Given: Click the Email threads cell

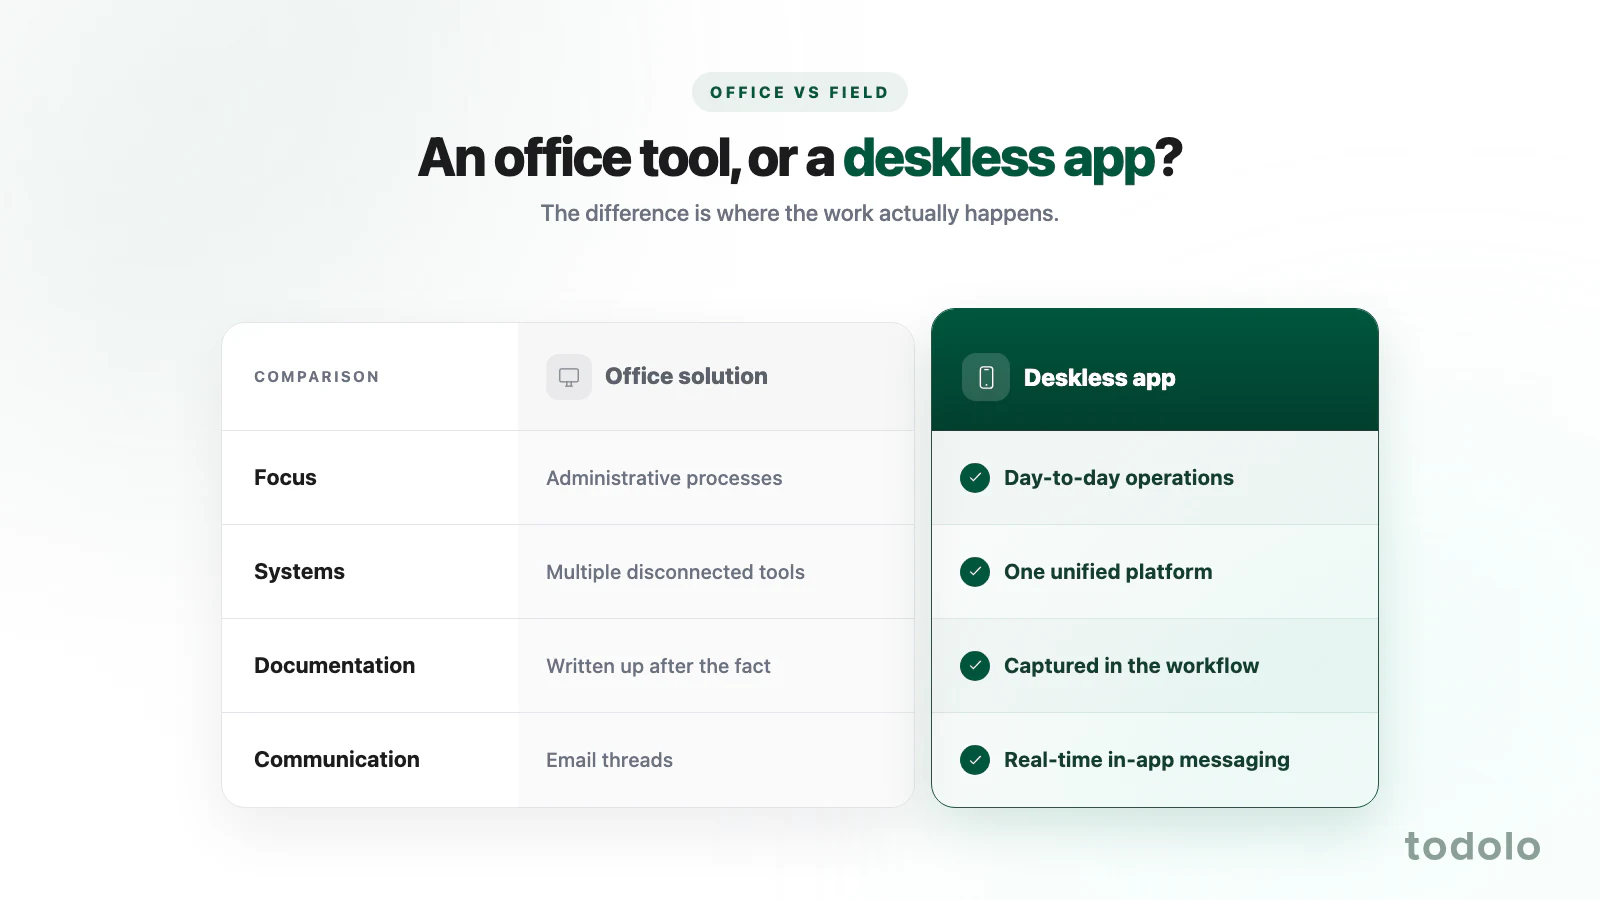Looking at the screenshot, I should [x=716, y=760].
